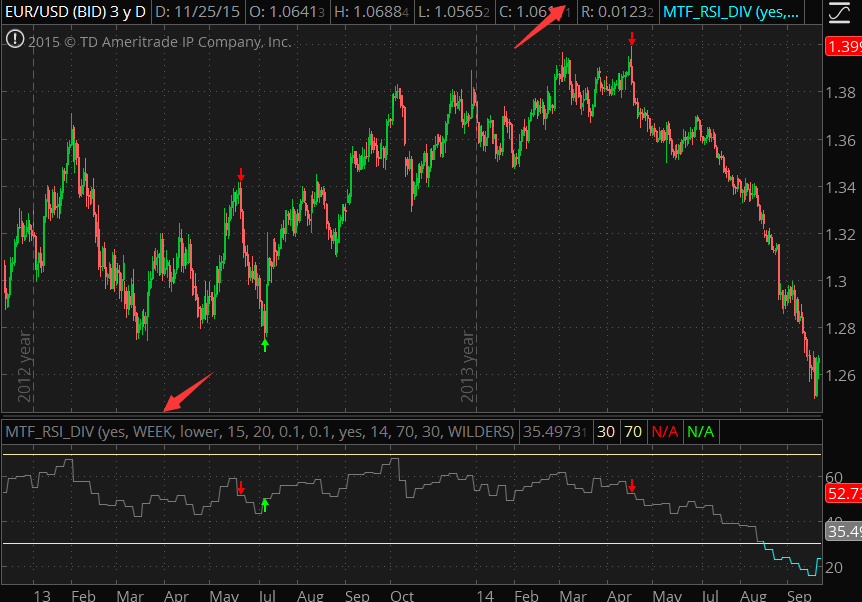Click the red sell arrow above the April 2014 price high
This screenshot has height=602, width=862.
(x=632, y=39)
